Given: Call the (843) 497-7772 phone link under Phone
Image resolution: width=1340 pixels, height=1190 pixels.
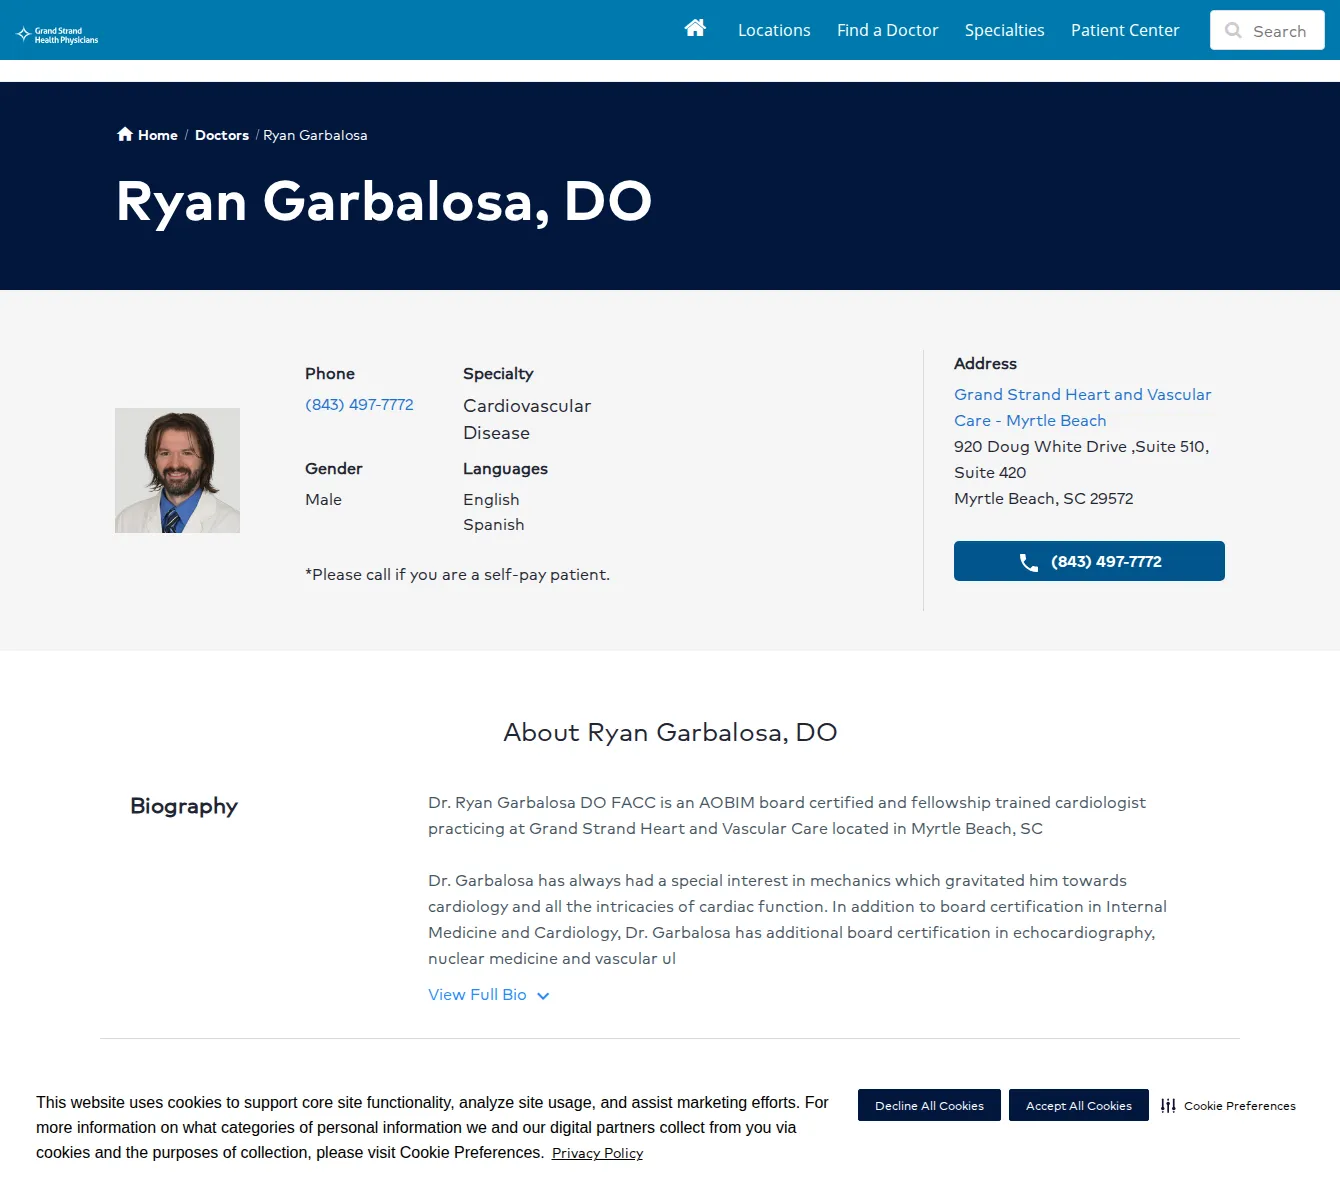Looking at the screenshot, I should [x=359, y=404].
